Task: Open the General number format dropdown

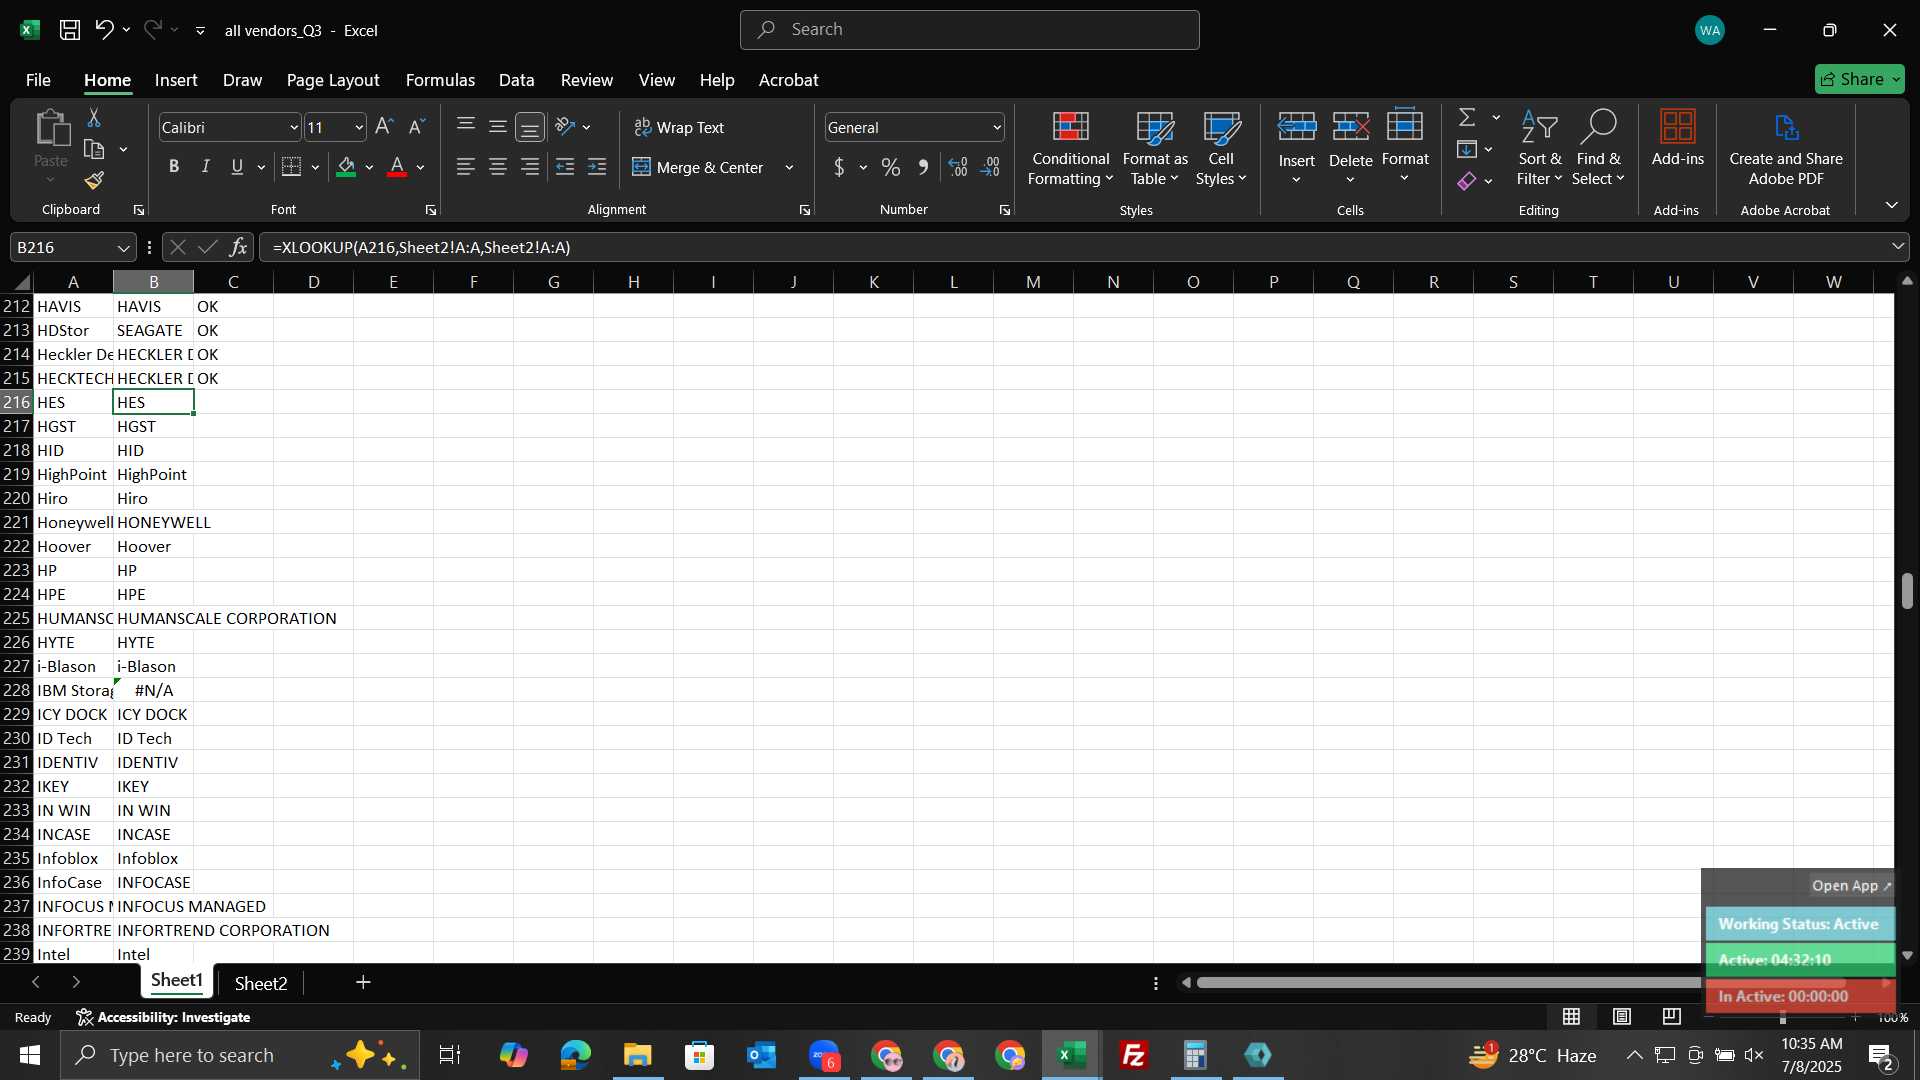Action: click(997, 127)
